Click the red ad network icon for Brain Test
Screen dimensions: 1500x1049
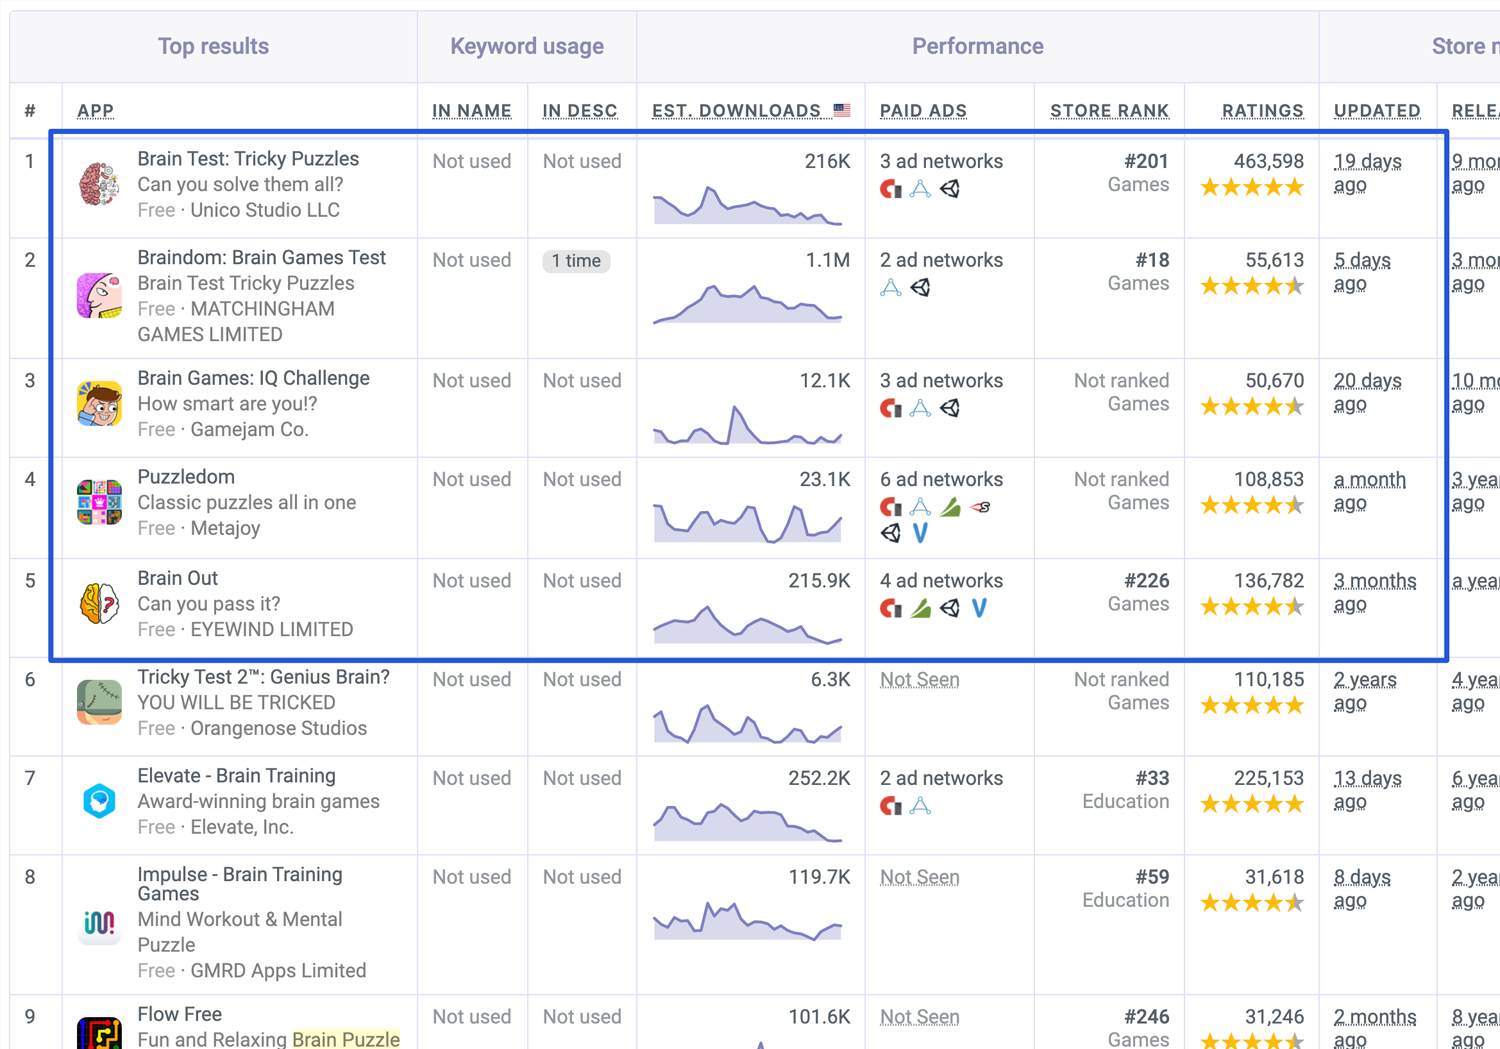pyautogui.click(x=890, y=188)
